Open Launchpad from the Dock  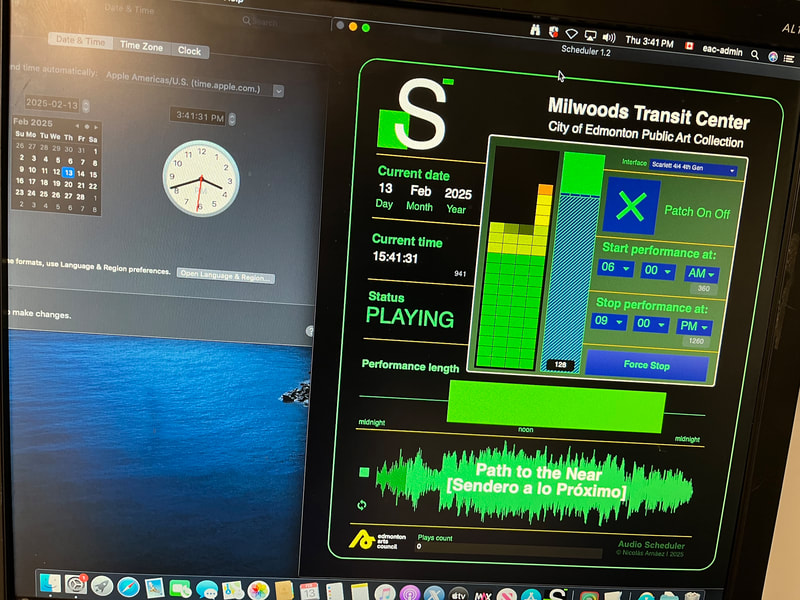[102, 586]
